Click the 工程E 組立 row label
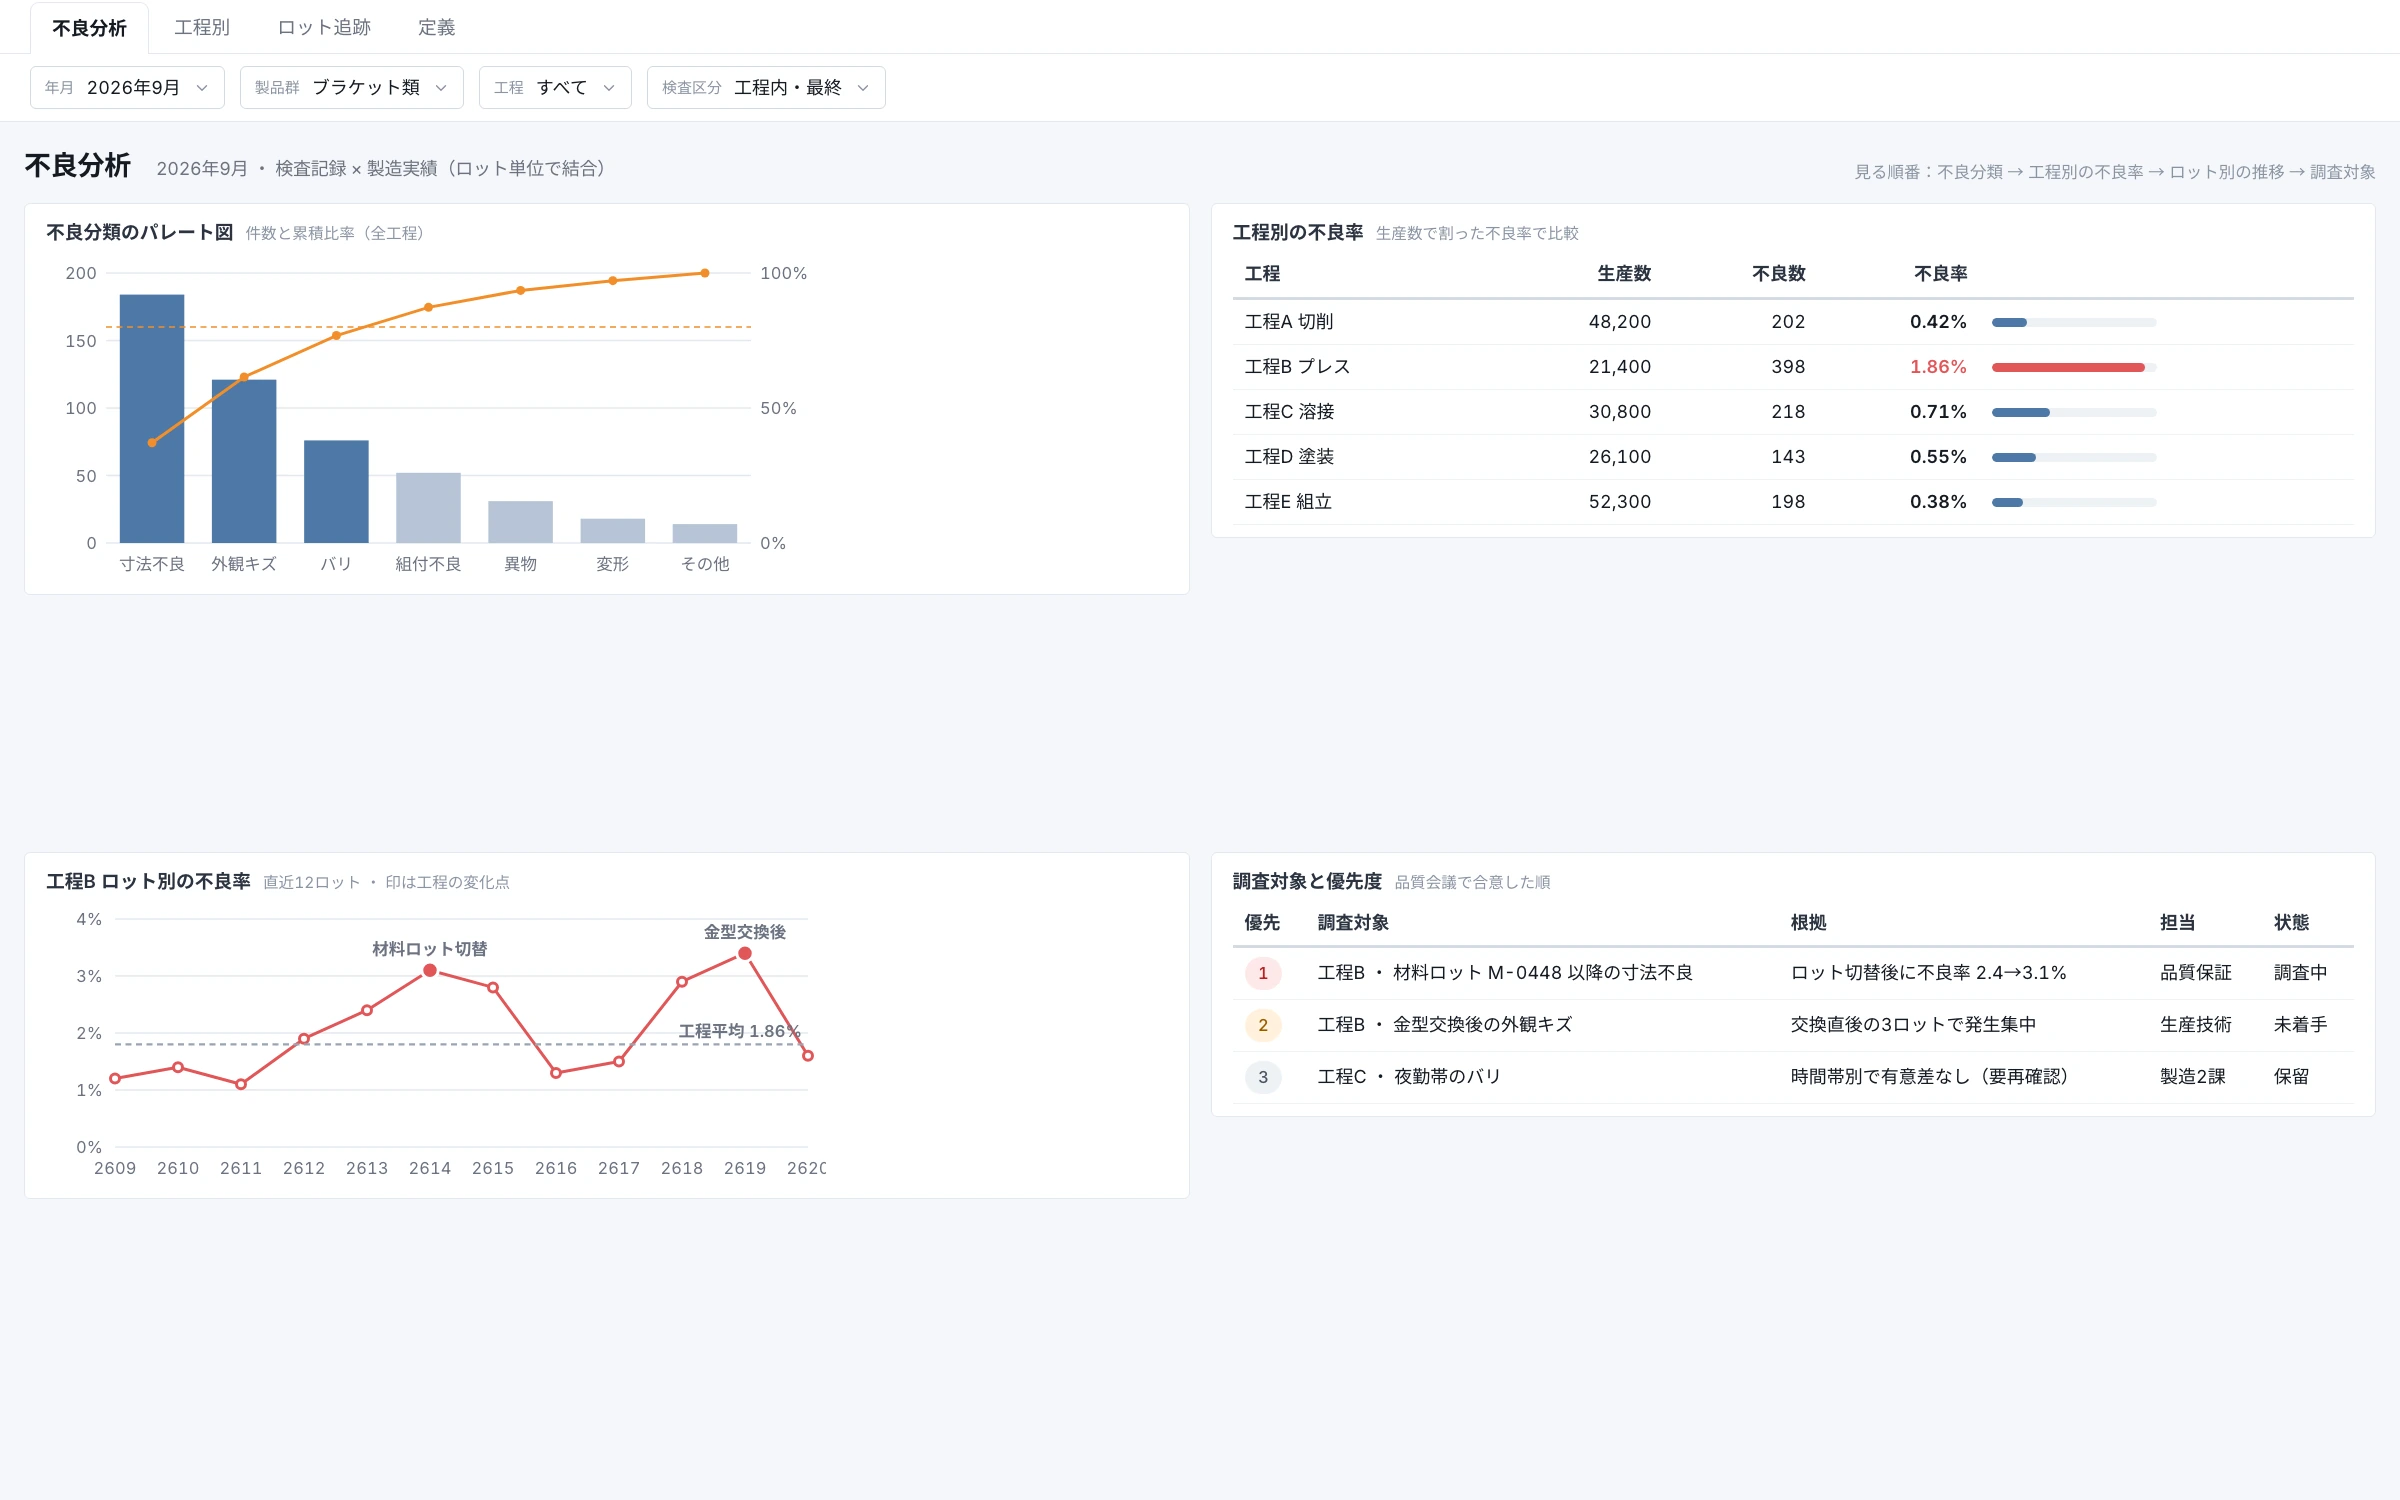 [x=1288, y=502]
